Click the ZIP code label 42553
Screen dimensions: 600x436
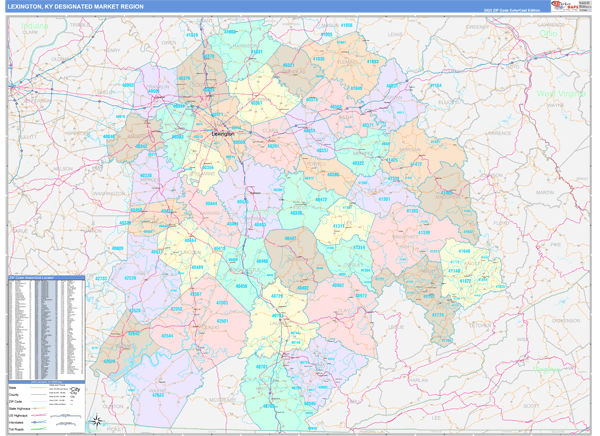[176, 309]
